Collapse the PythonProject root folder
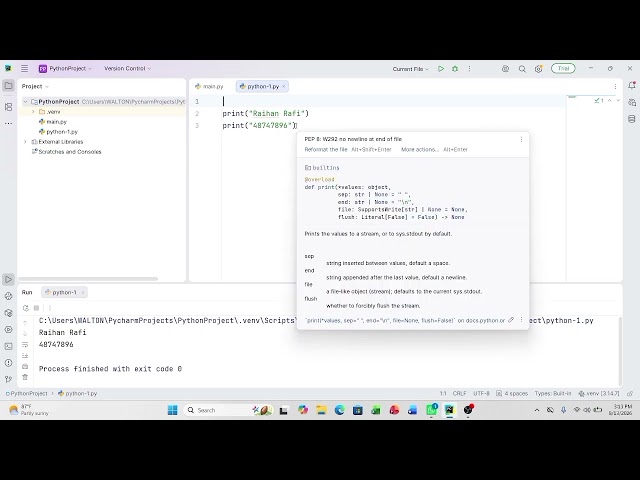 [25, 102]
